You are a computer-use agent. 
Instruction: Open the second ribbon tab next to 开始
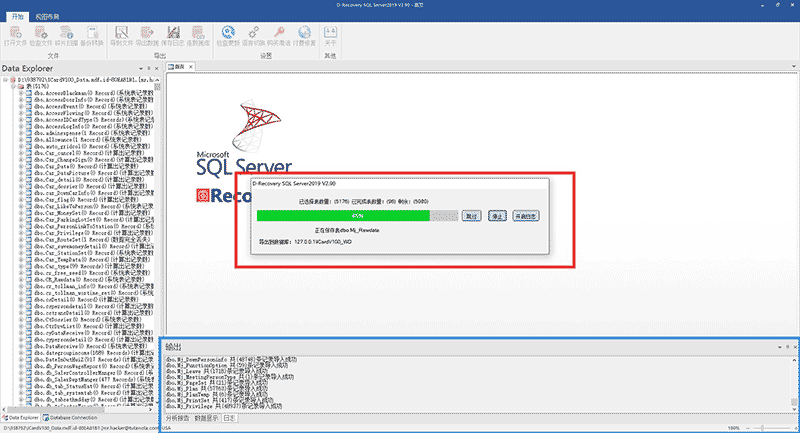tap(47, 17)
